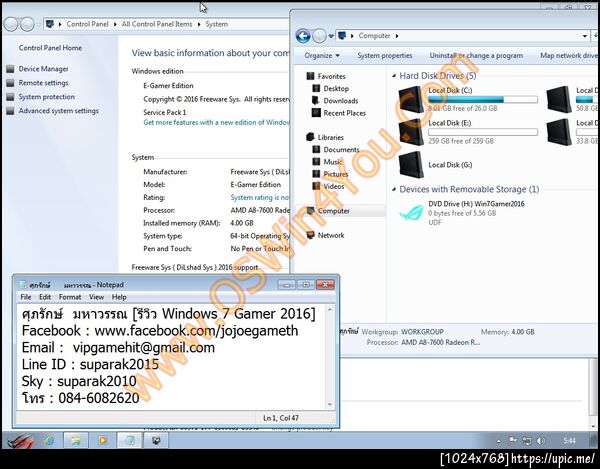Click volume speaker icon in system tray
Image resolution: width=600 pixels, height=469 pixels.
tap(540, 441)
